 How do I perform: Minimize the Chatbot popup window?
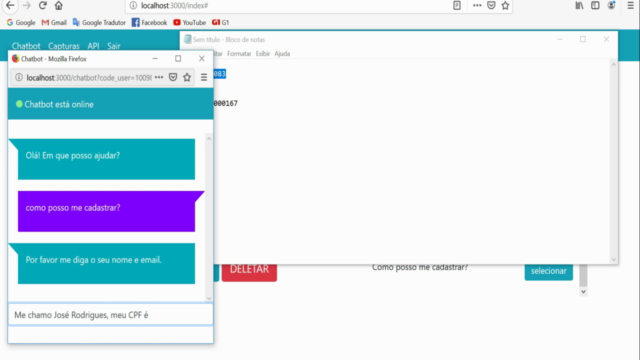(x=155, y=58)
